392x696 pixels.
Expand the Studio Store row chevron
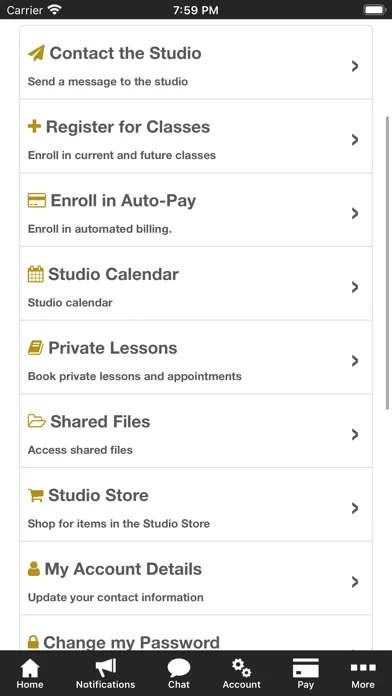pos(355,508)
